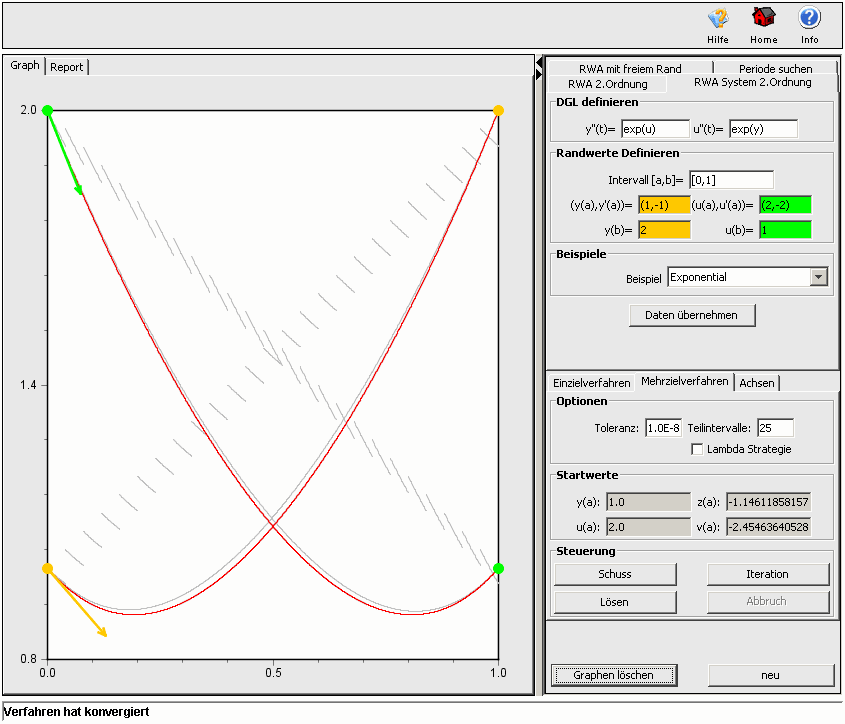This screenshot has height=724, width=845.
Task: Click the Graphen löschen button
Action: coord(614,675)
